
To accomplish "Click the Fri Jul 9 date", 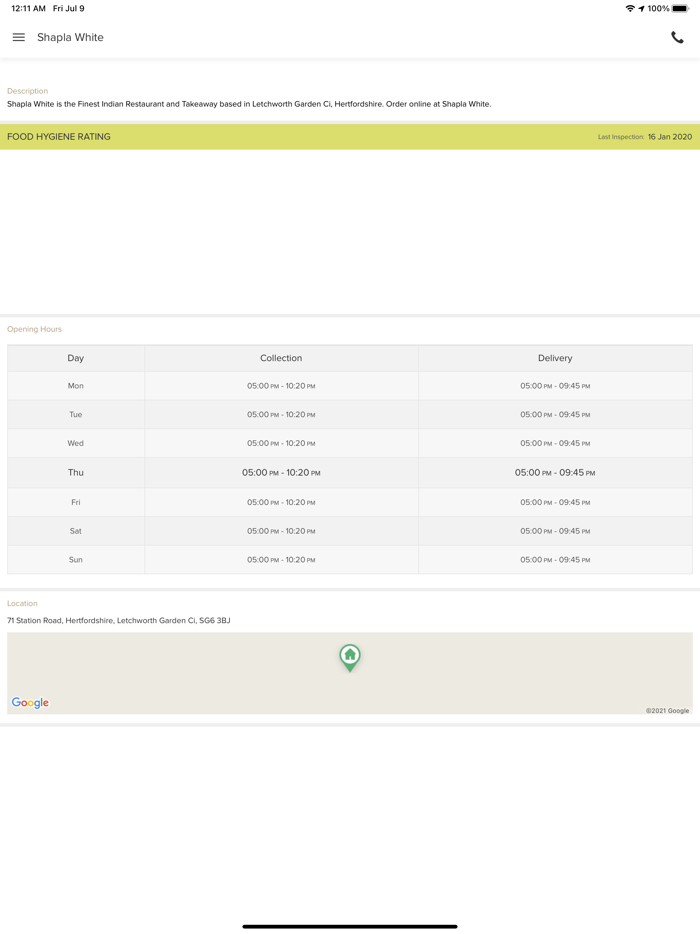I will pyautogui.click(x=69, y=8).
